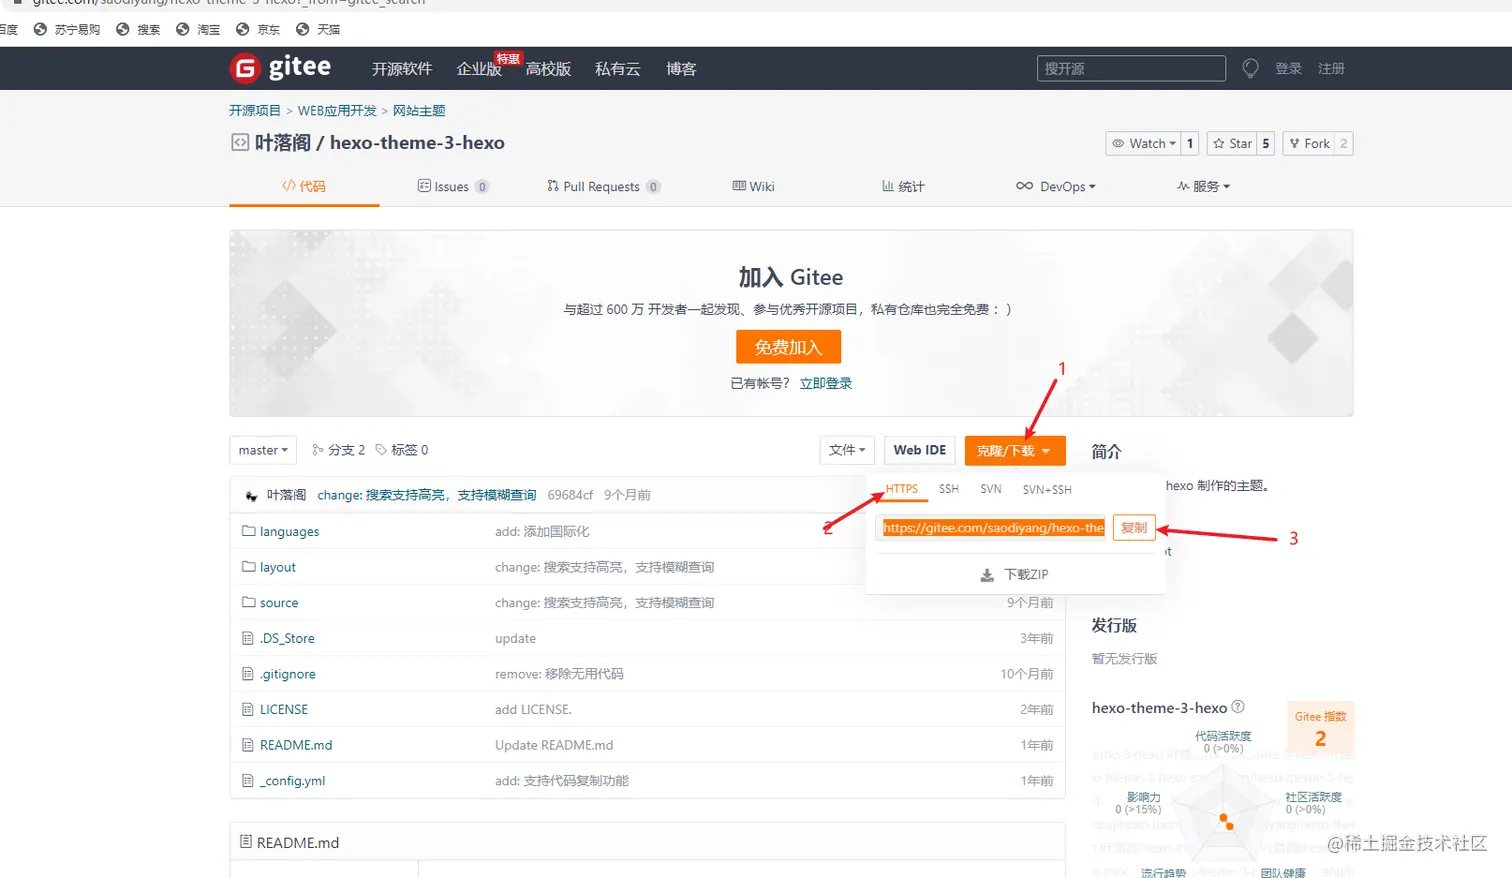The image size is (1512, 878).
Task: Select the HTTPS clone tab
Action: pos(902,489)
